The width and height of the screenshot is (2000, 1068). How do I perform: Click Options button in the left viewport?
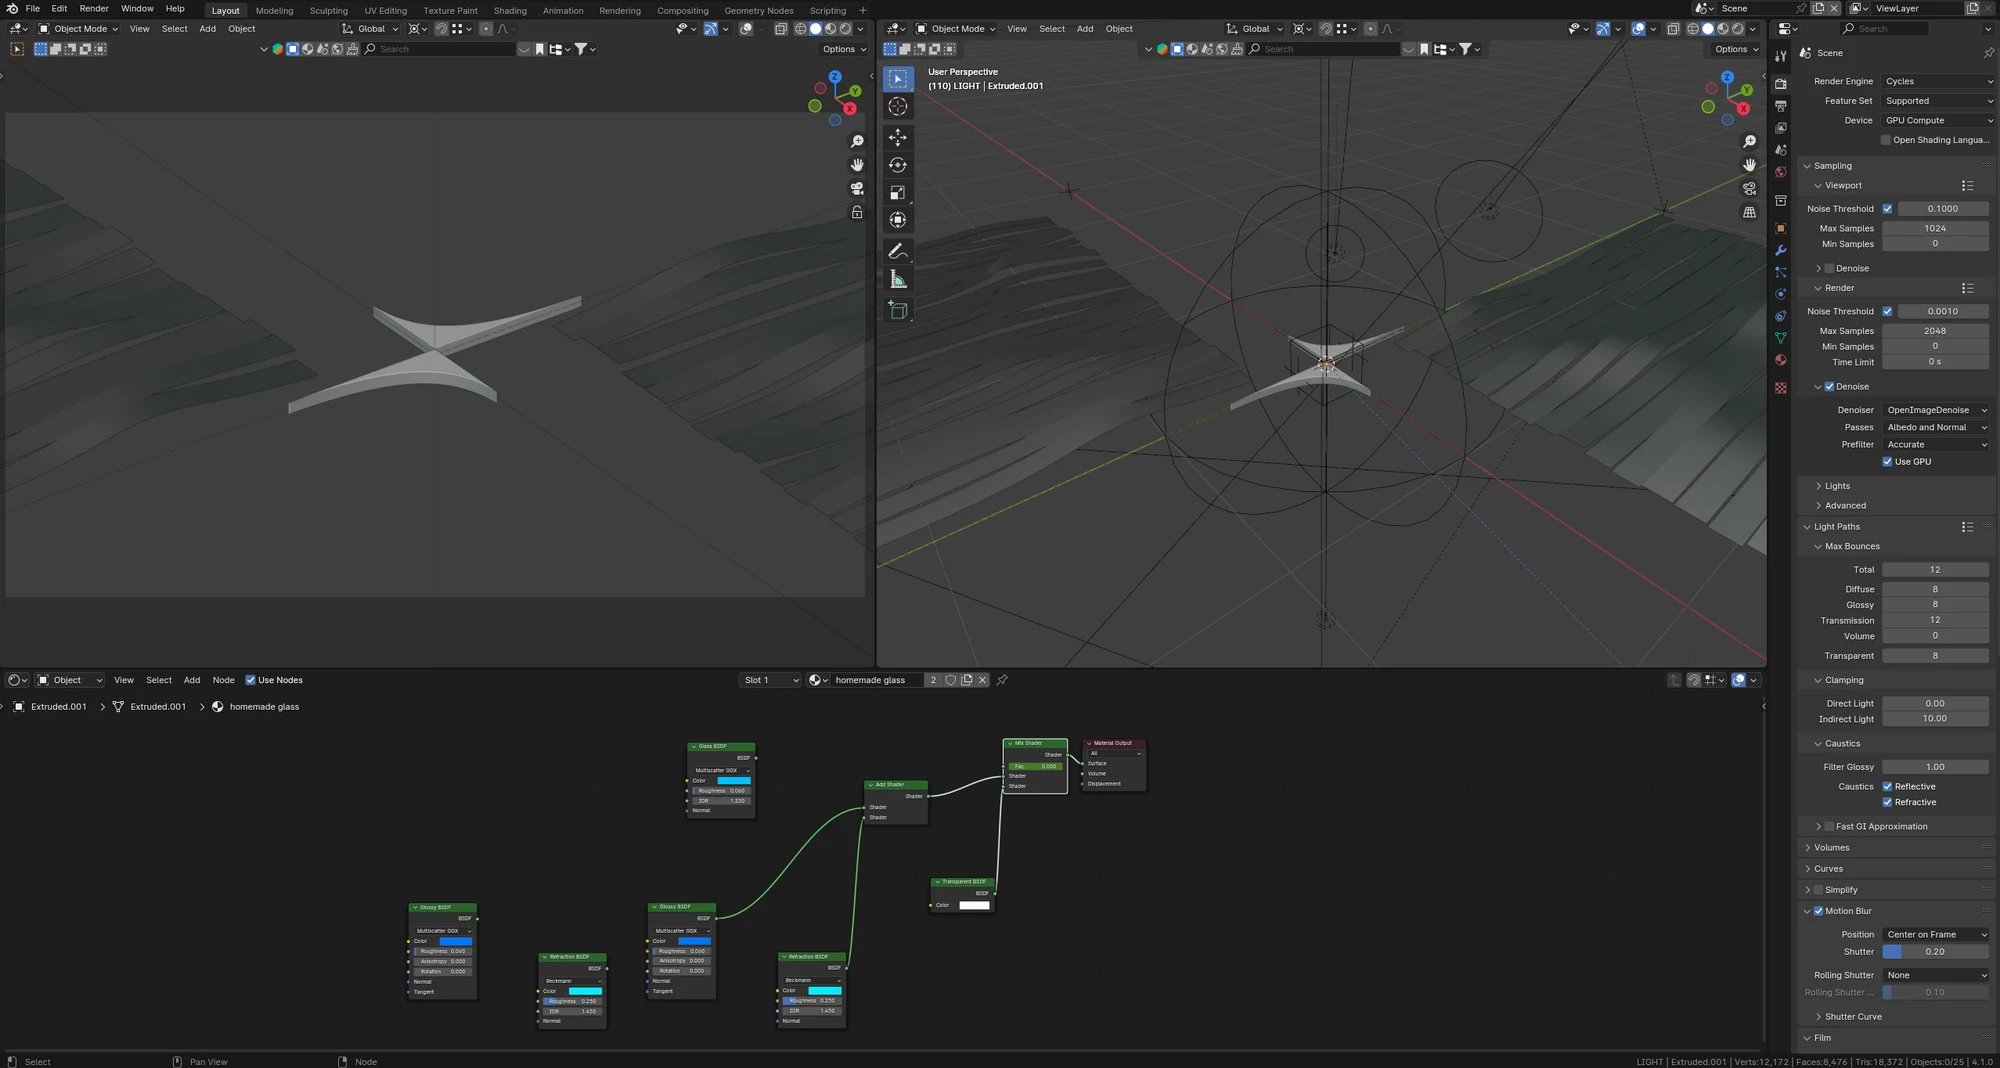(x=843, y=49)
